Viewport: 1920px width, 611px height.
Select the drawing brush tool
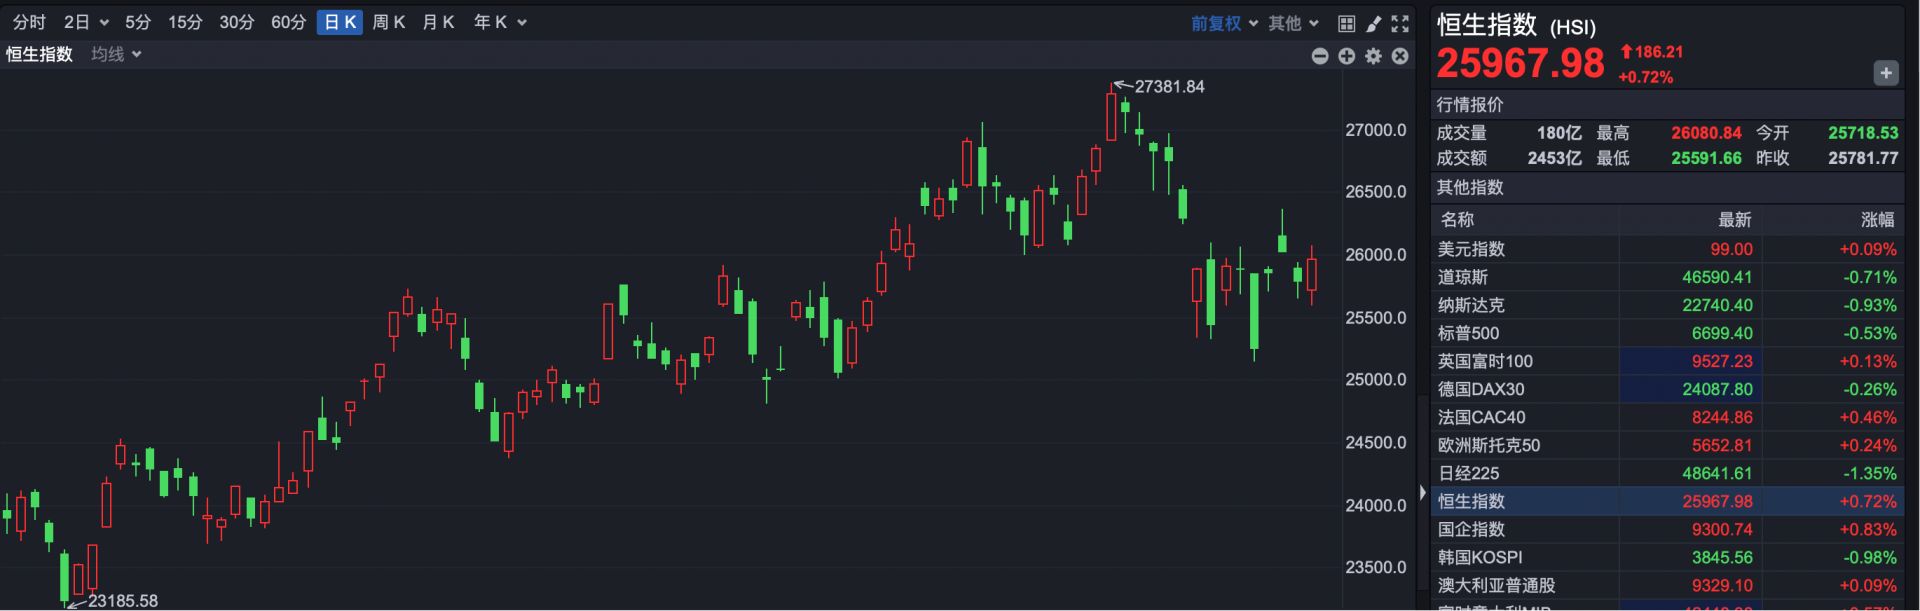coord(1374,23)
